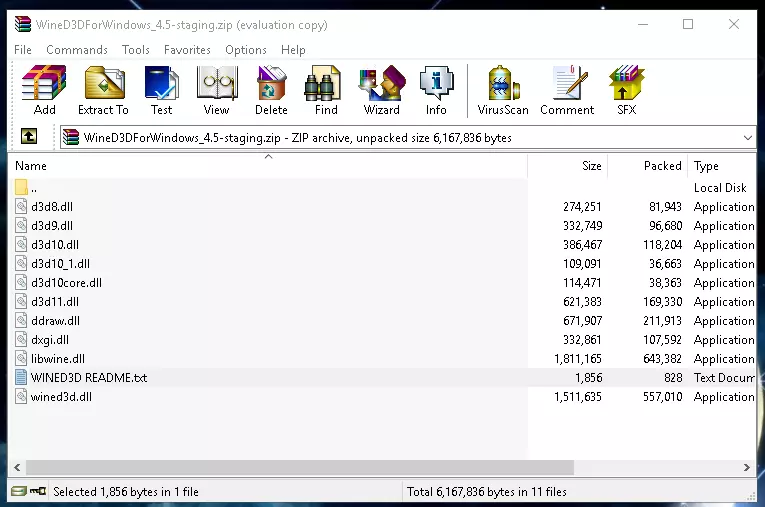The image size is (765, 507).
Task: Click 'Total 6,167,836 bytes in 11 files' status
Action: (x=486, y=491)
